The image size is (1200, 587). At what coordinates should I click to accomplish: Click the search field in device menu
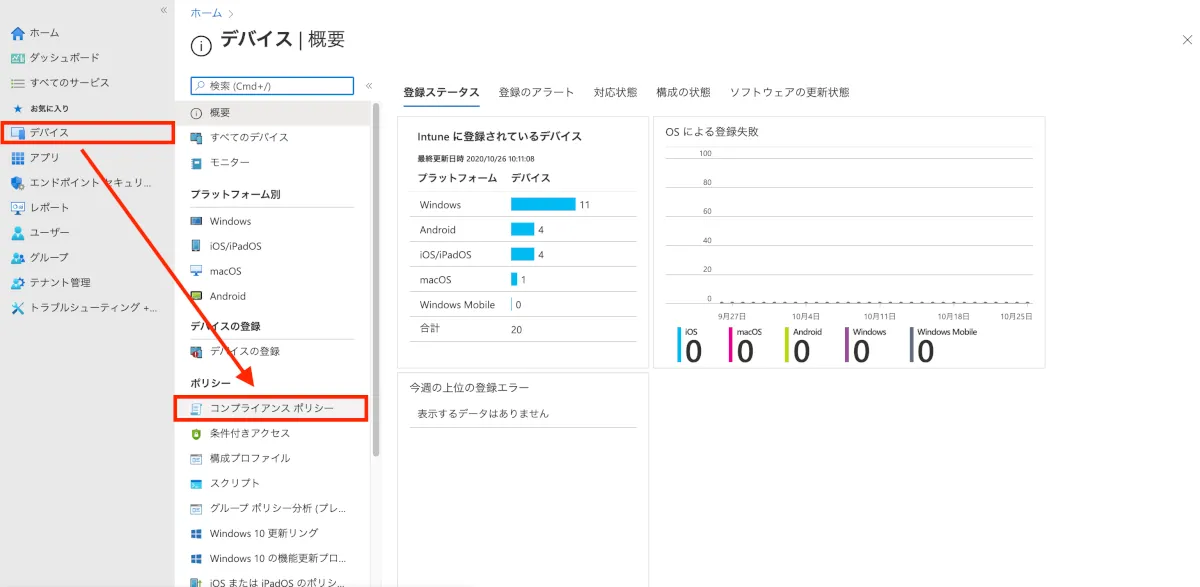(272, 86)
